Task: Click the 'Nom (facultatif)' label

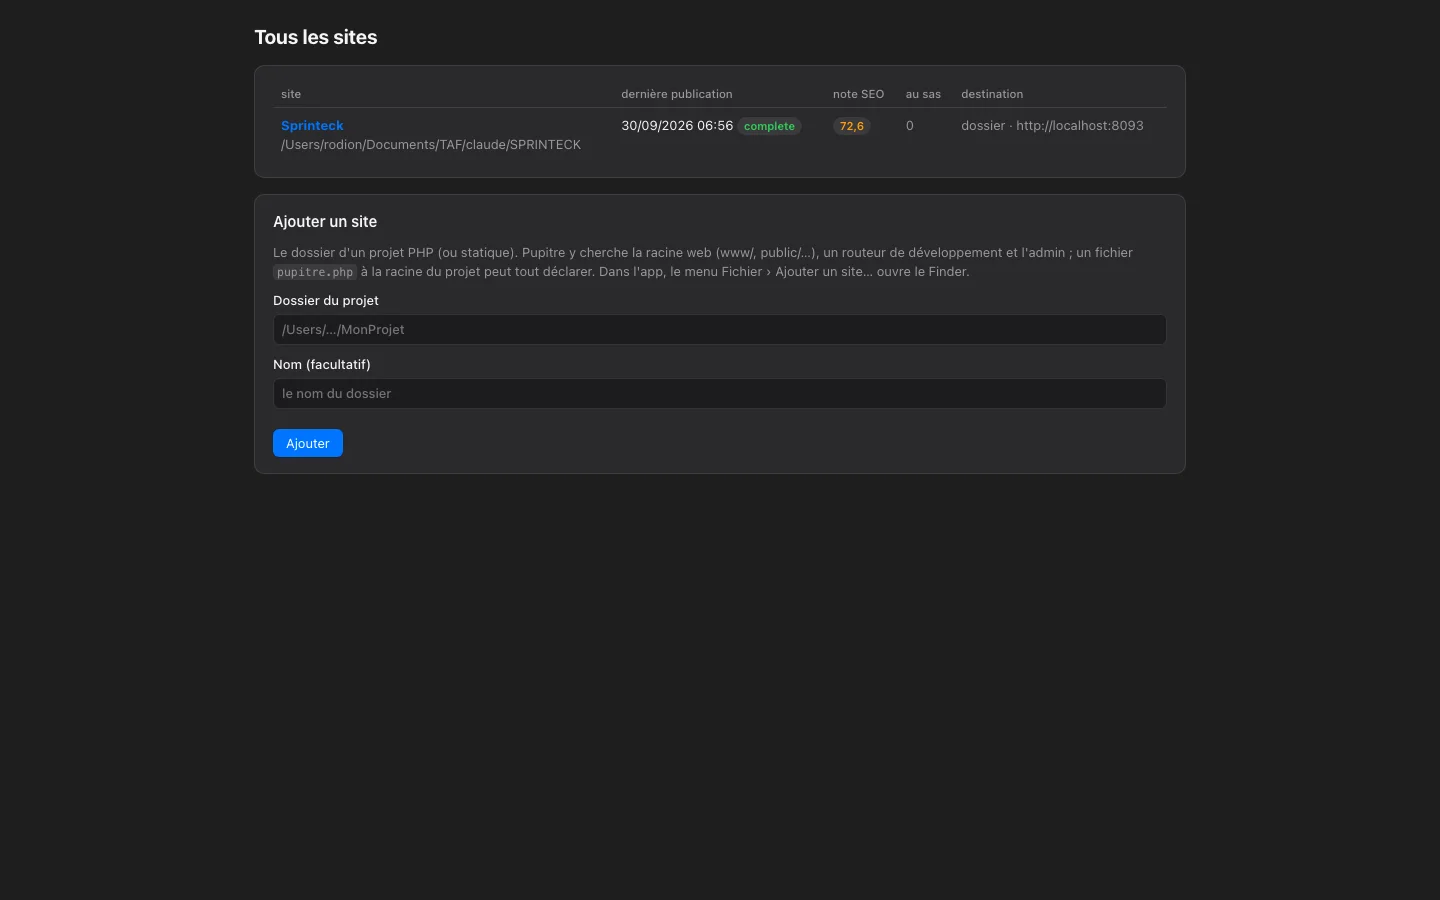Action: coord(322,364)
